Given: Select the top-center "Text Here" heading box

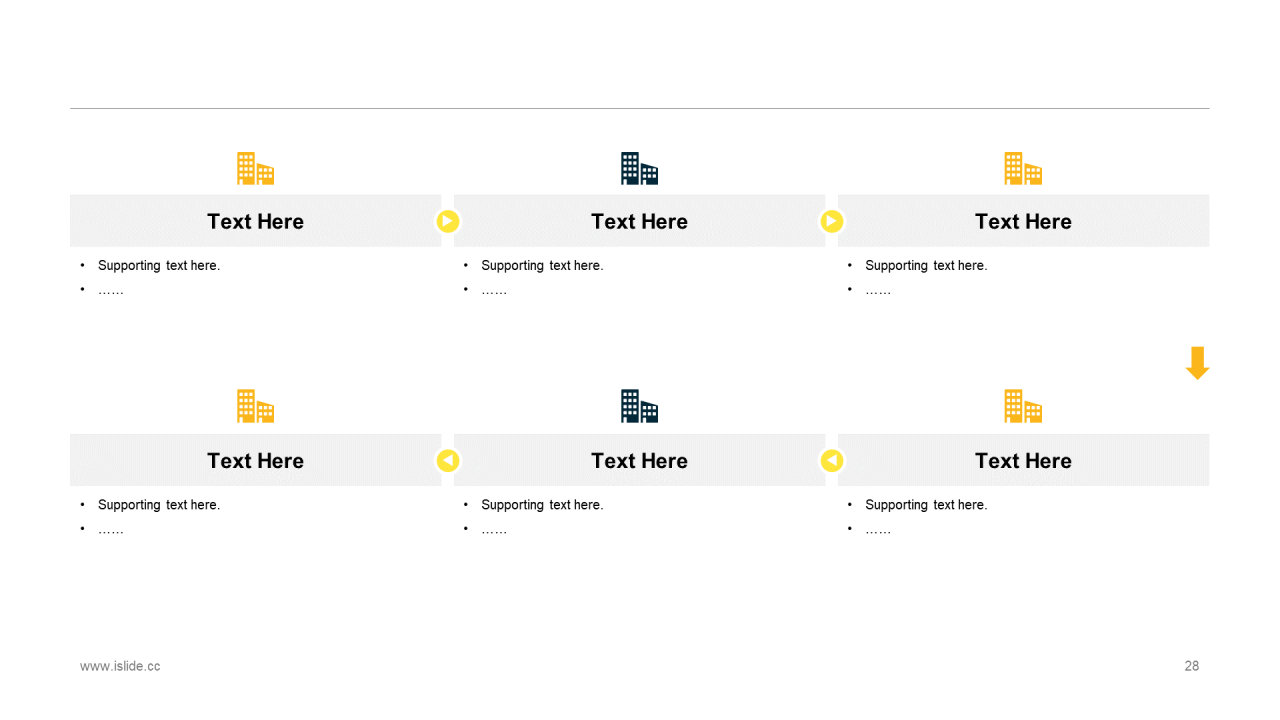Looking at the screenshot, I should click(x=639, y=221).
